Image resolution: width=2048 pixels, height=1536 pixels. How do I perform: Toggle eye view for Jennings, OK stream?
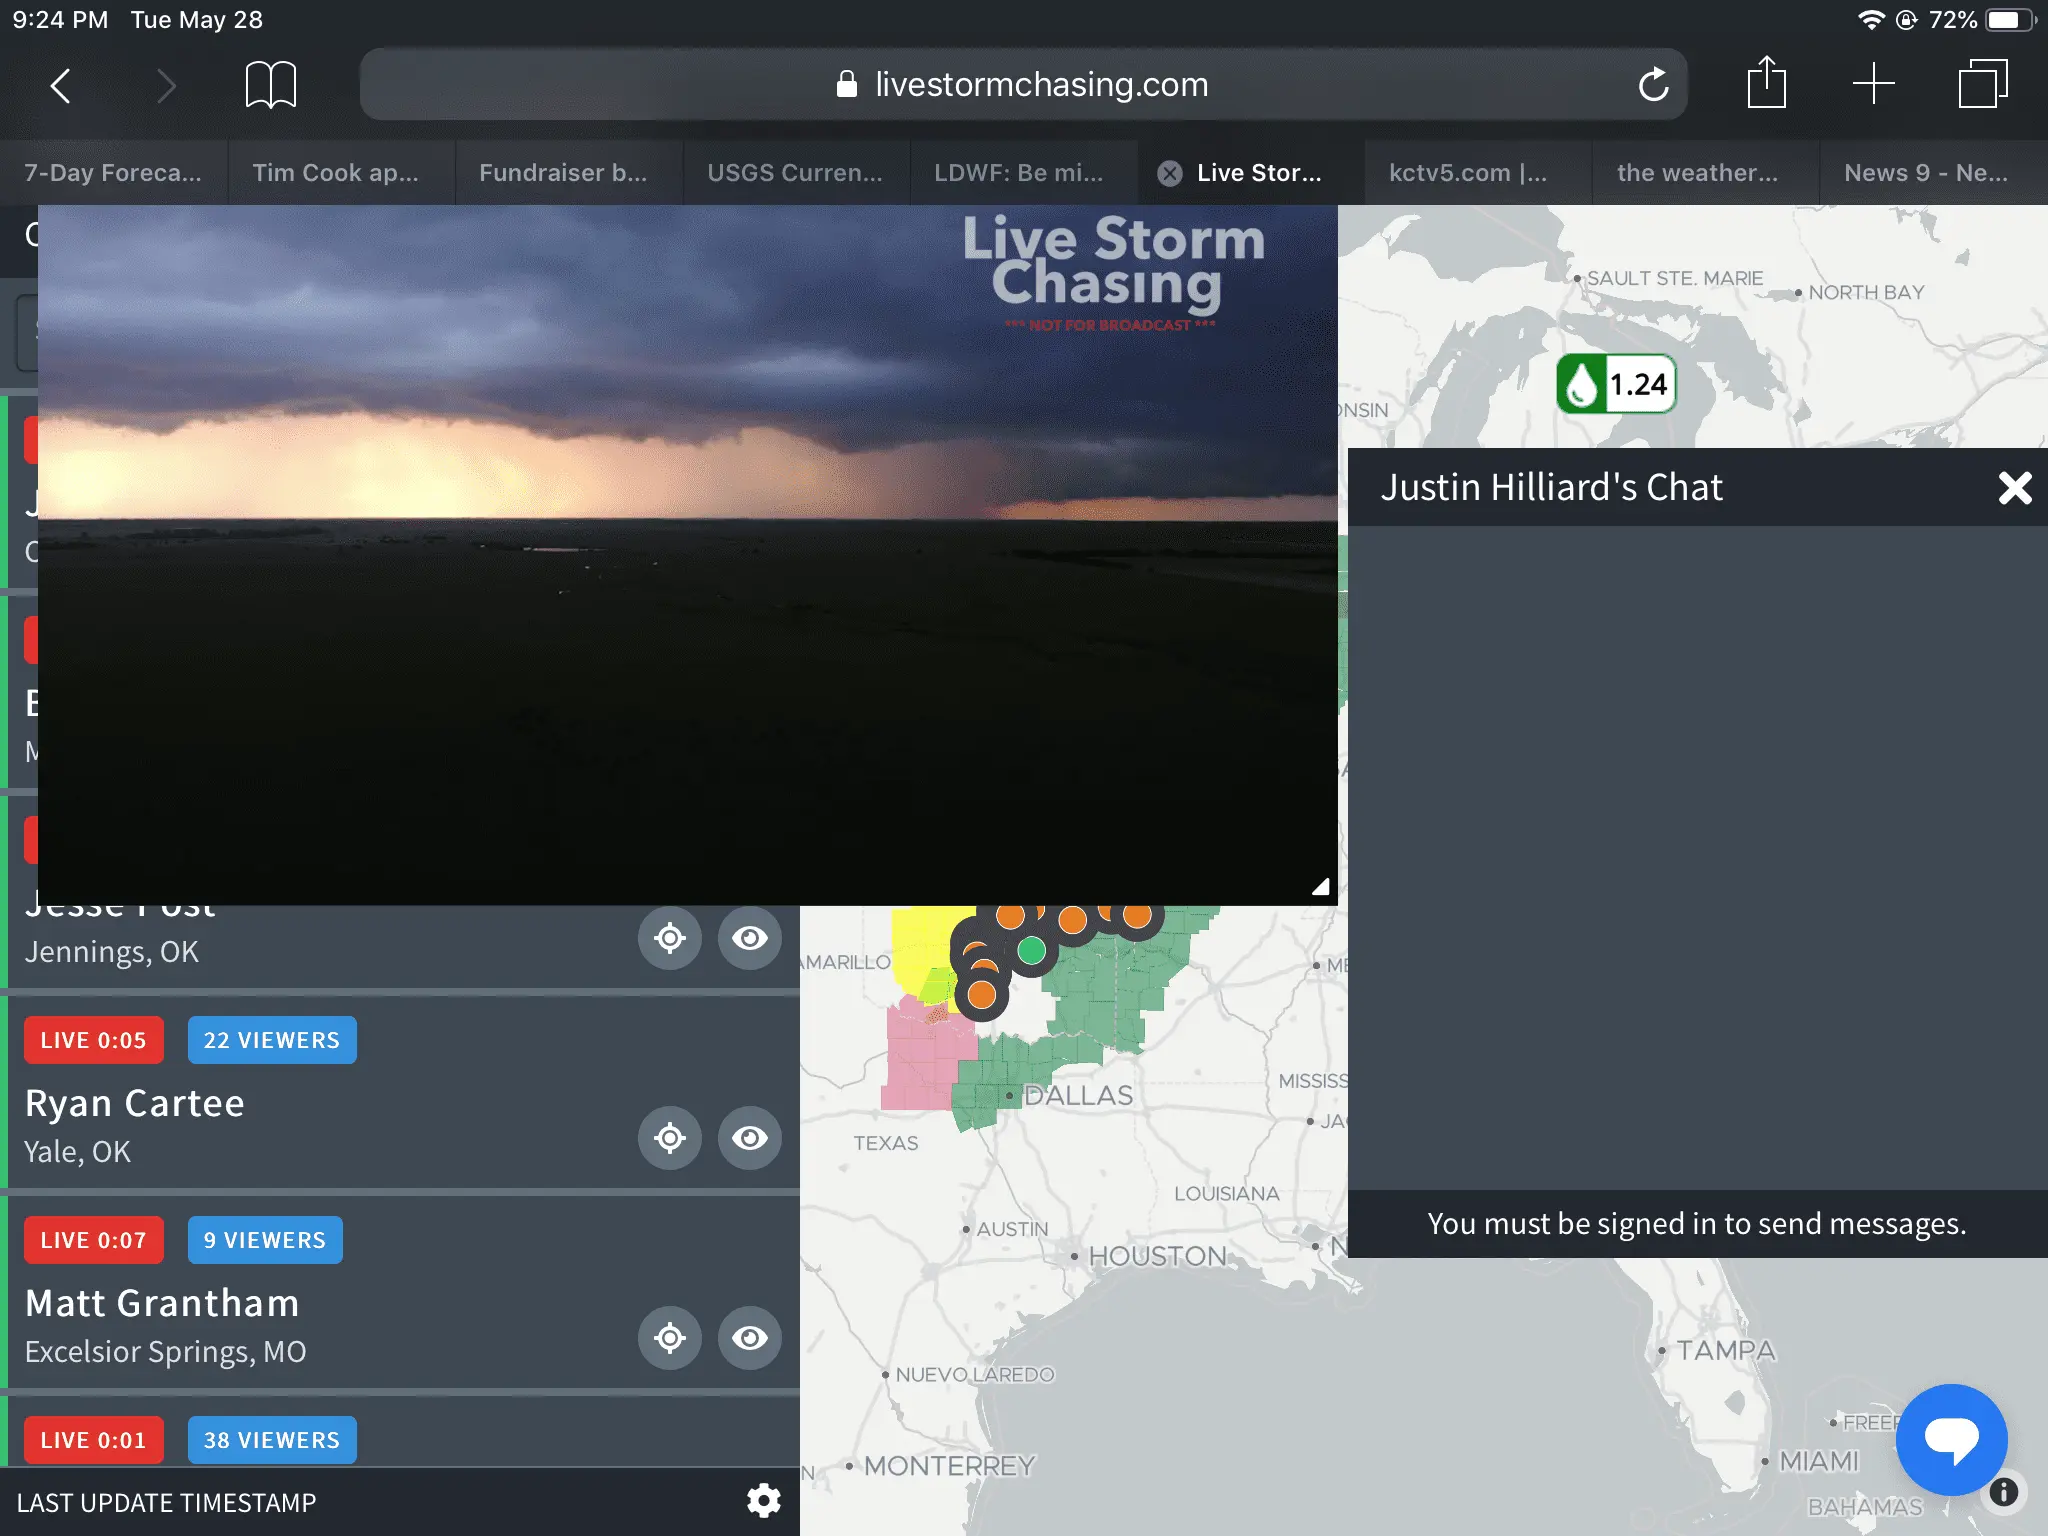749,938
